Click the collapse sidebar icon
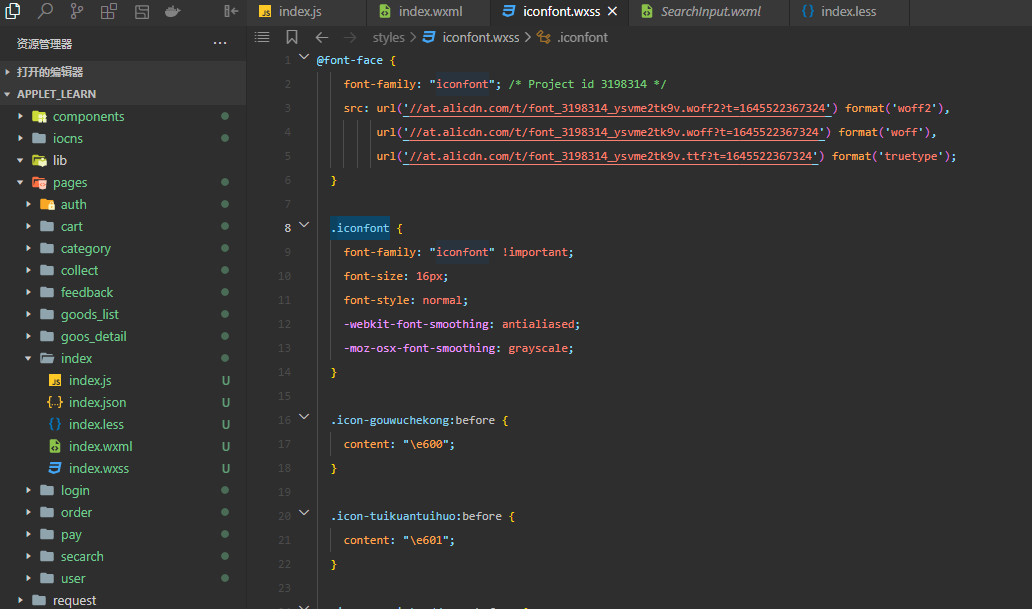The width and height of the screenshot is (1032, 609). click(x=231, y=12)
